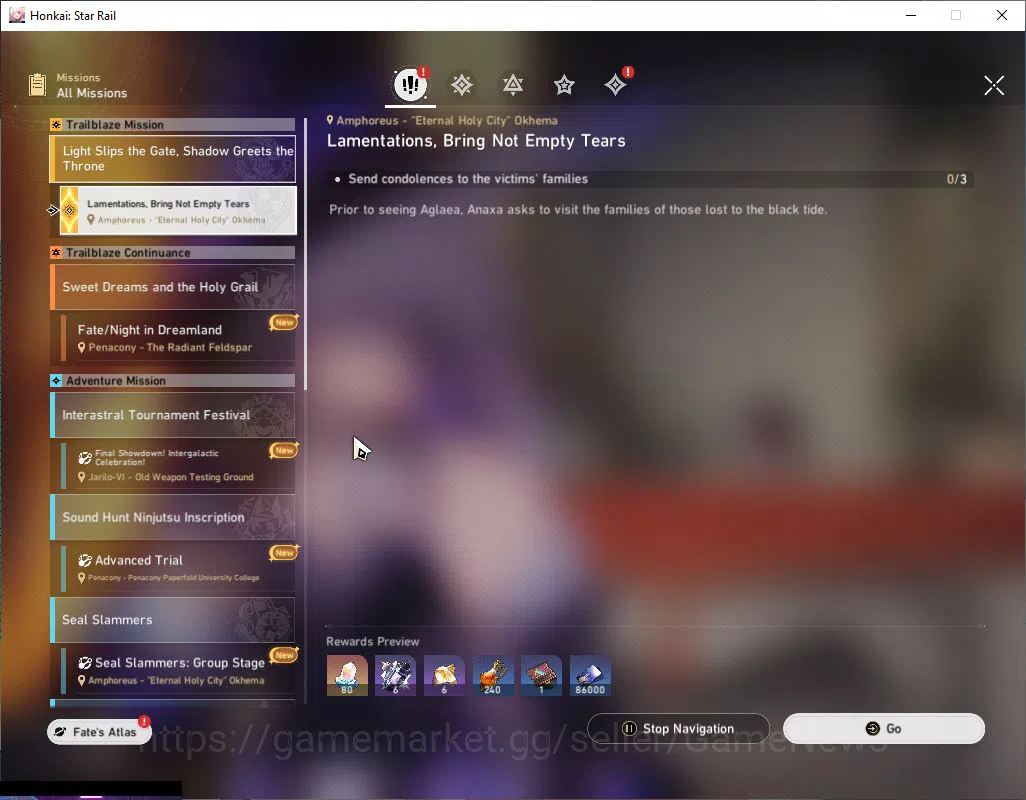
Task: Click the Missions clipboard icon
Action: pyautogui.click(x=37, y=85)
